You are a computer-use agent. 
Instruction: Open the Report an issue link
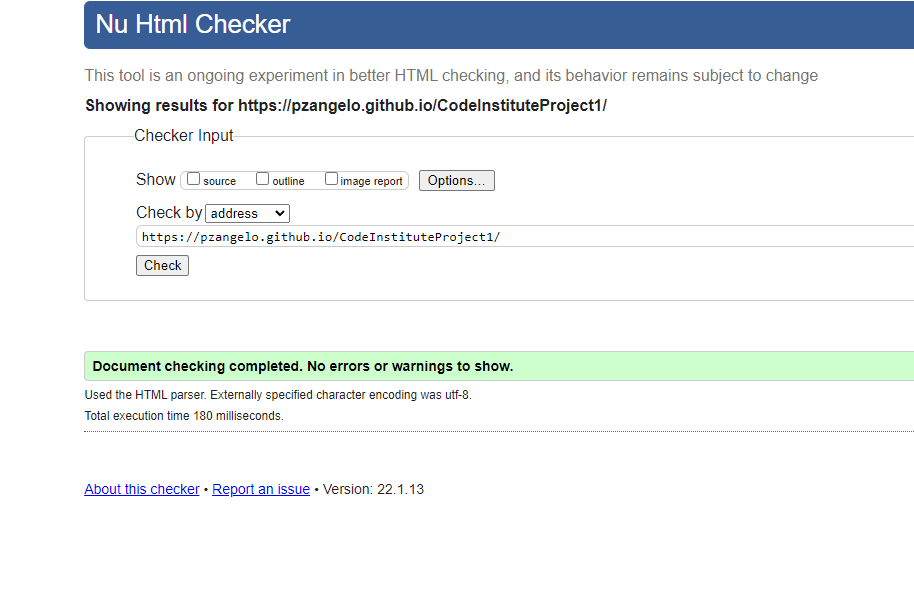pyautogui.click(x=261, y=489)
